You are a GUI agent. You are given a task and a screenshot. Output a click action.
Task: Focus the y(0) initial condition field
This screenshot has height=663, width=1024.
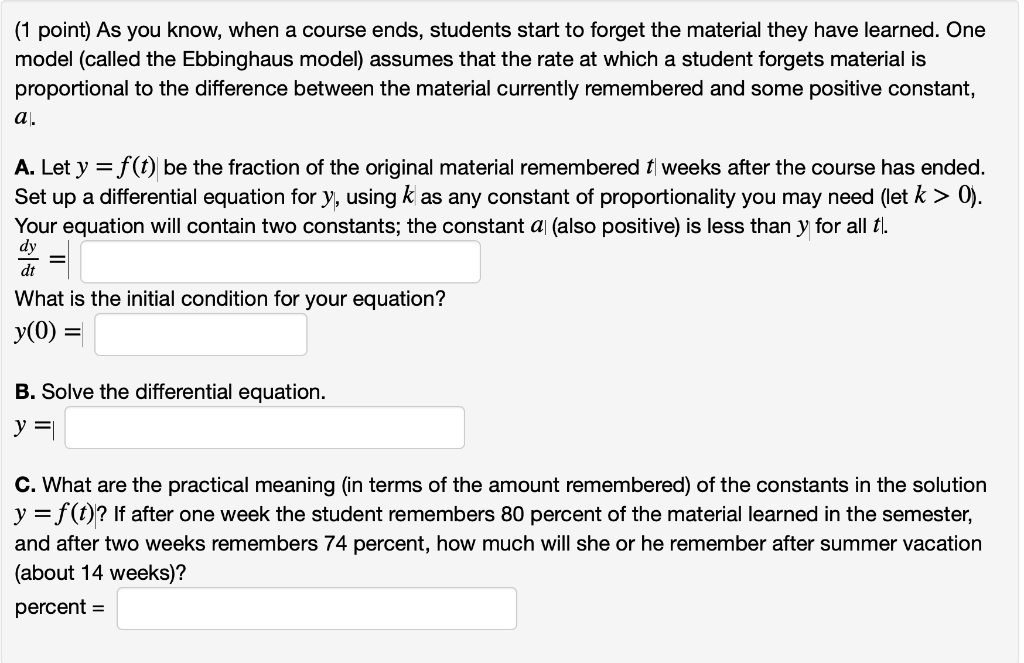(x=200, y=334)
